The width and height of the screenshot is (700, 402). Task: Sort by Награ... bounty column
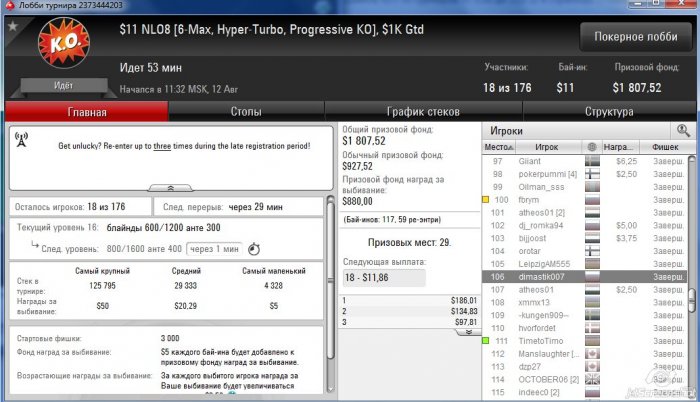(x=621, y=147)
